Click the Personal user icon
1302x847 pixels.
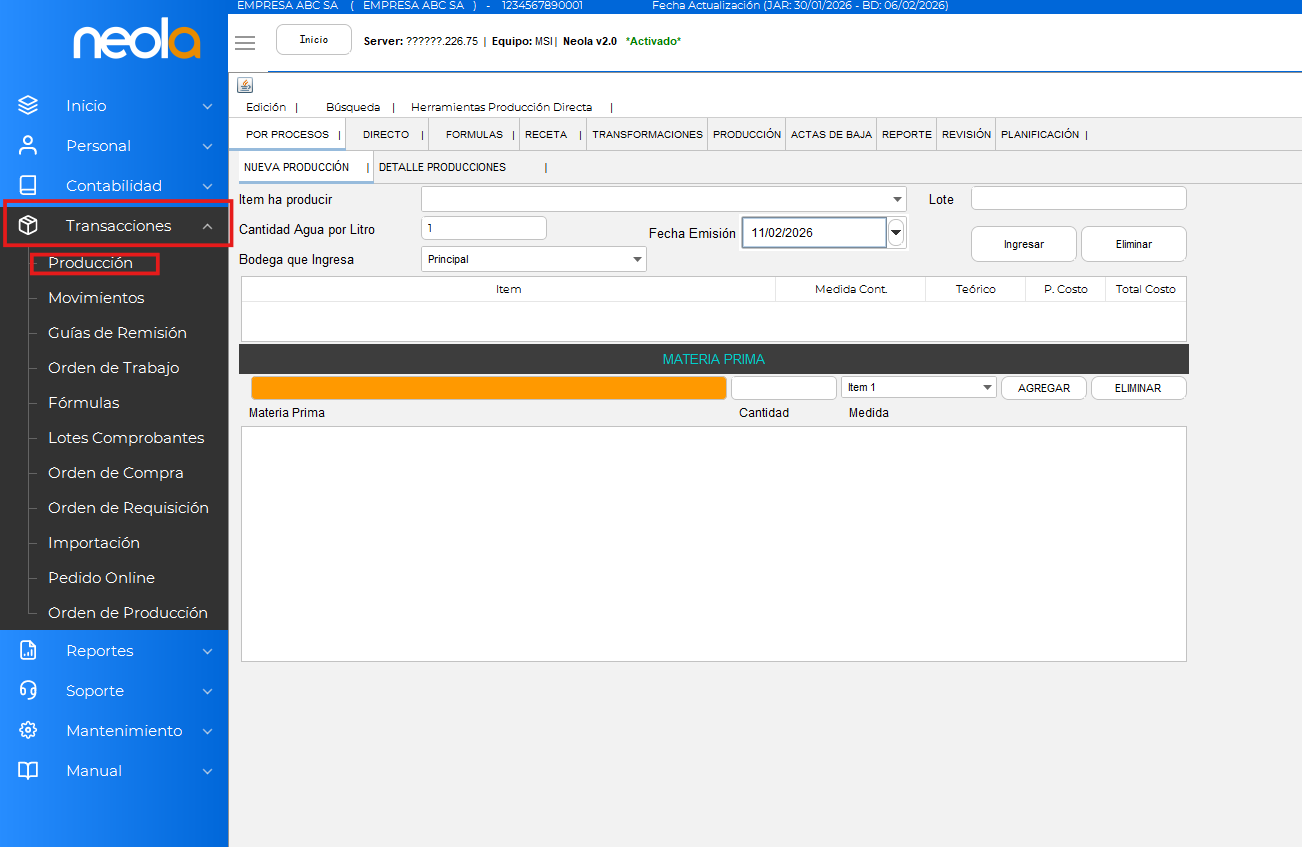click(28, 145)
